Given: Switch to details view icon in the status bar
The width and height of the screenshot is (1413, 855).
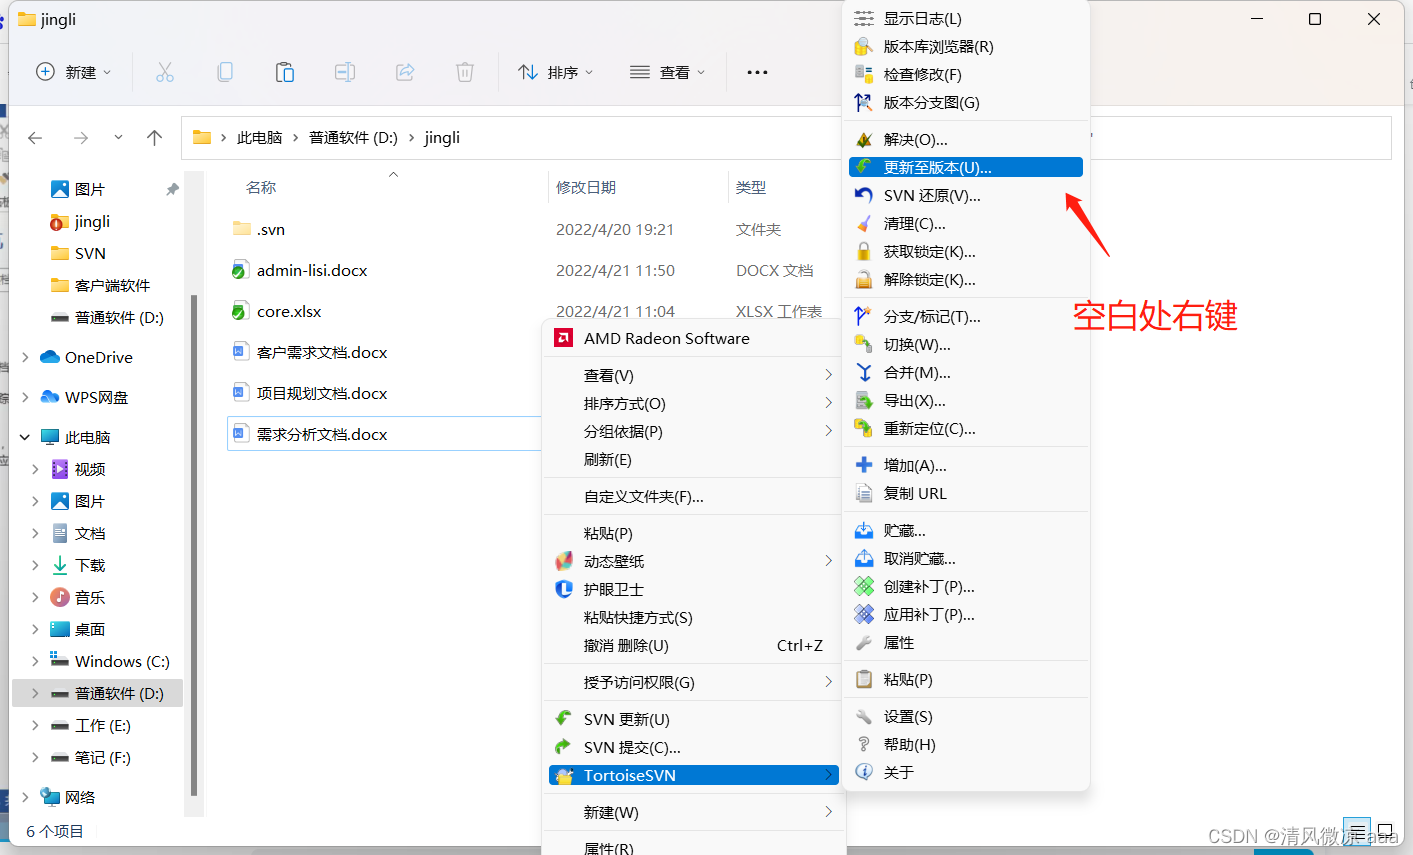Looking at the screenshot, I should pyautogui.click(x=1357, y=832).
